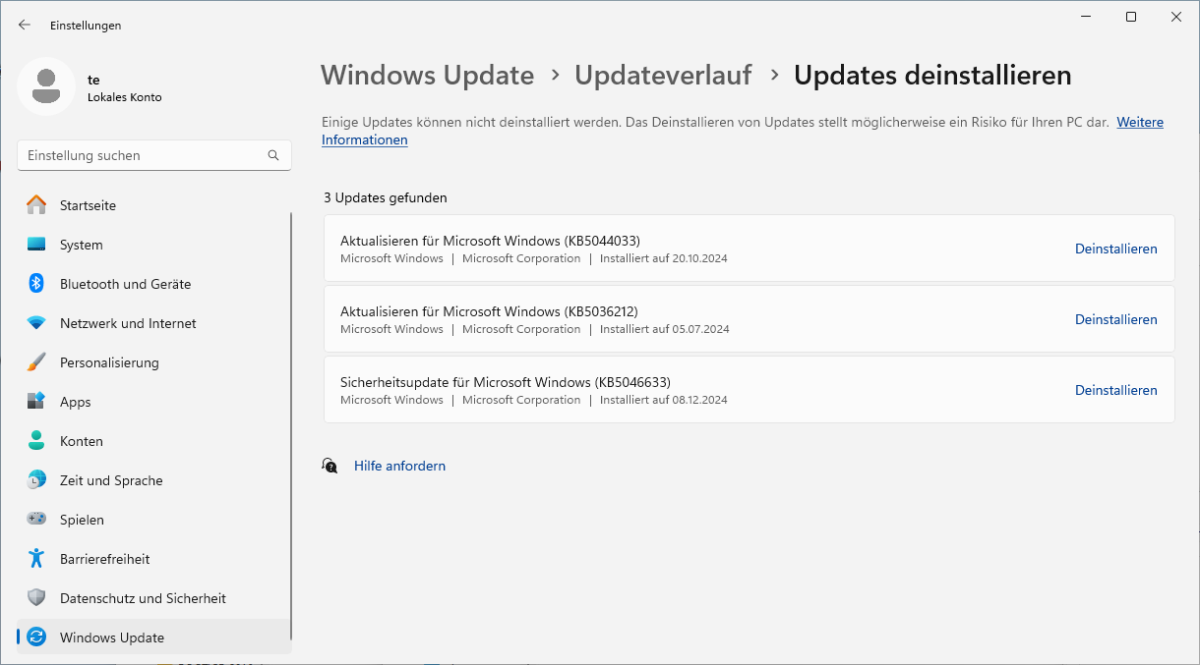1200x665 pixels.
Task: Click the Konten person icon
Action: [x=37, y=441]
